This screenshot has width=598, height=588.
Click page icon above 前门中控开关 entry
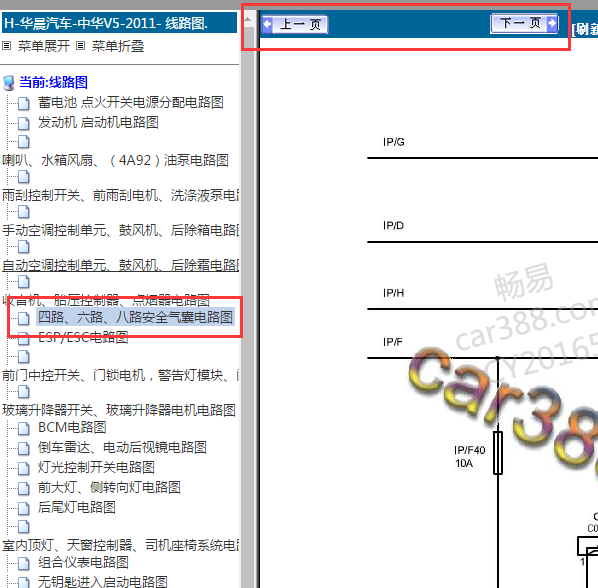[24, 357]
